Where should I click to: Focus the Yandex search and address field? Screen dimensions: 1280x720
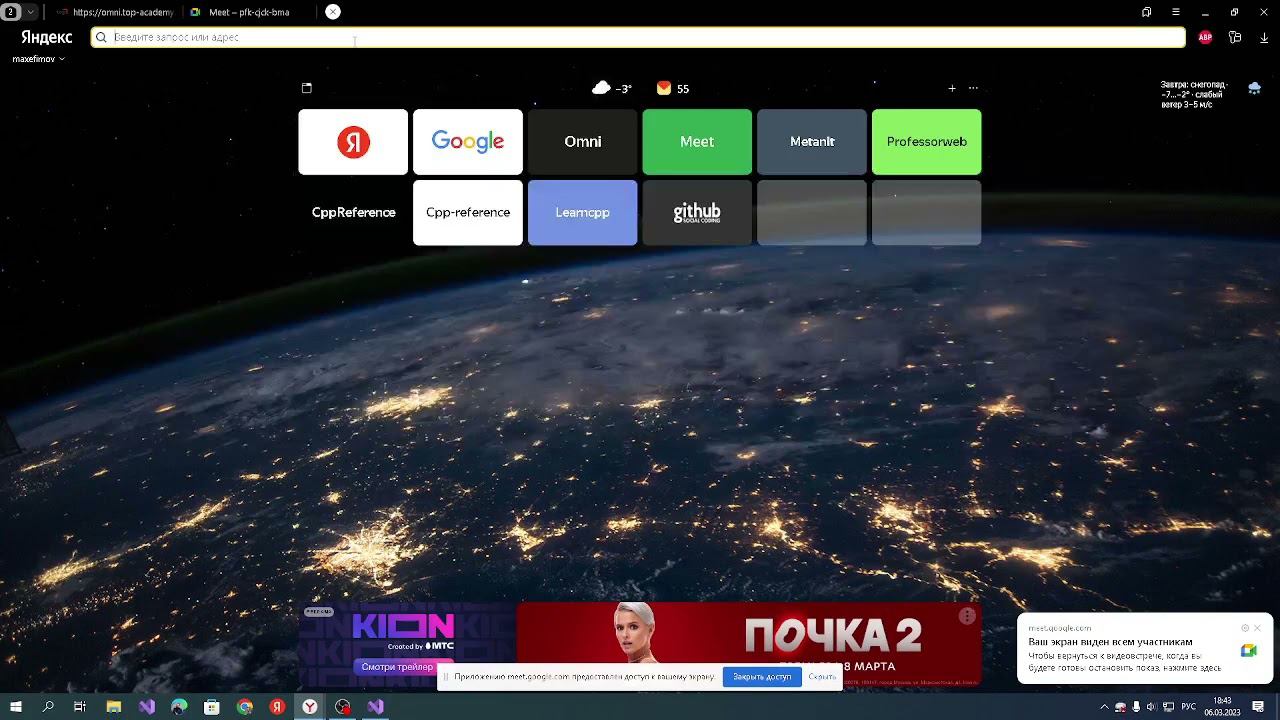point(638,37)
